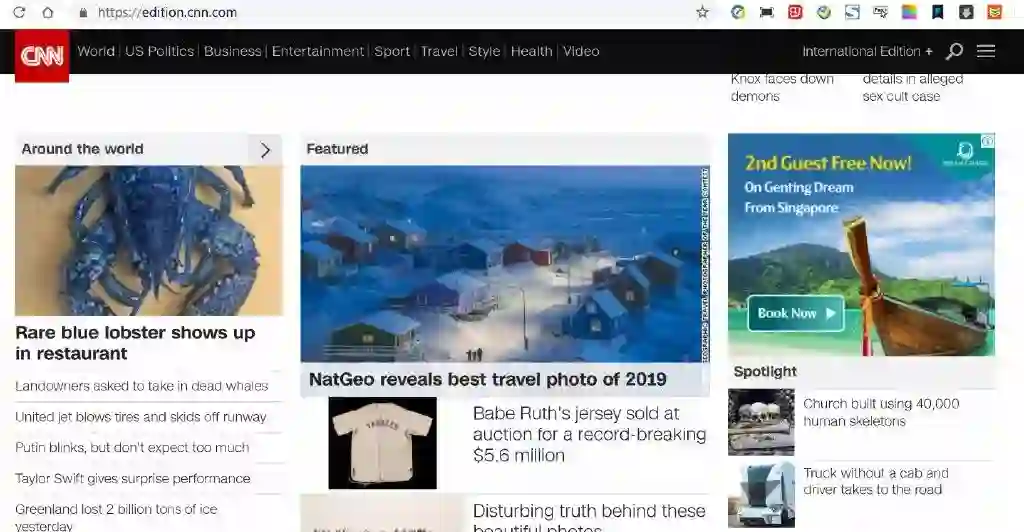Open the dark blue bookmark extension

click(938, 12)
